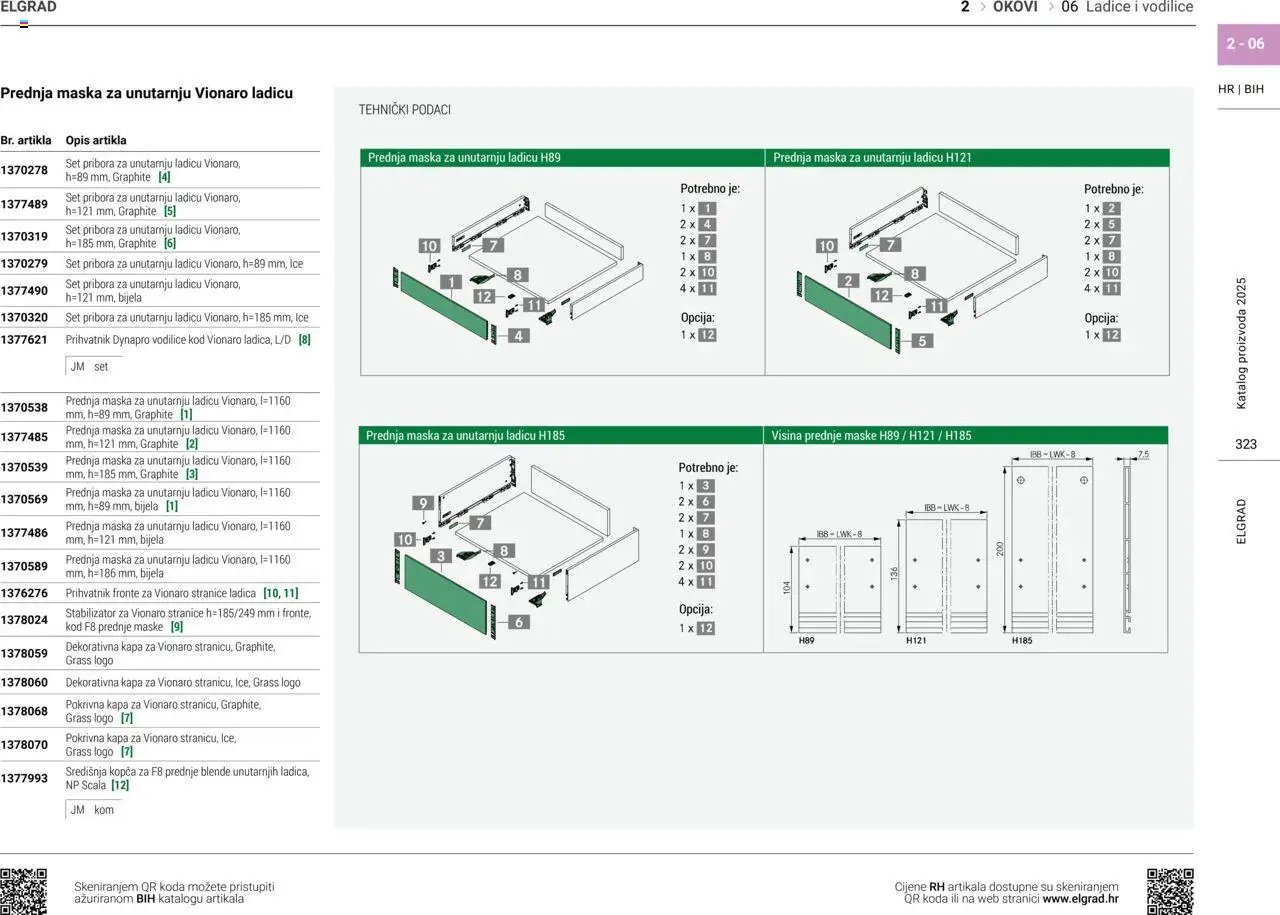Click article number 1377993
The image size is (1280, 915).
pyautogui.click(x=25, y=778)
